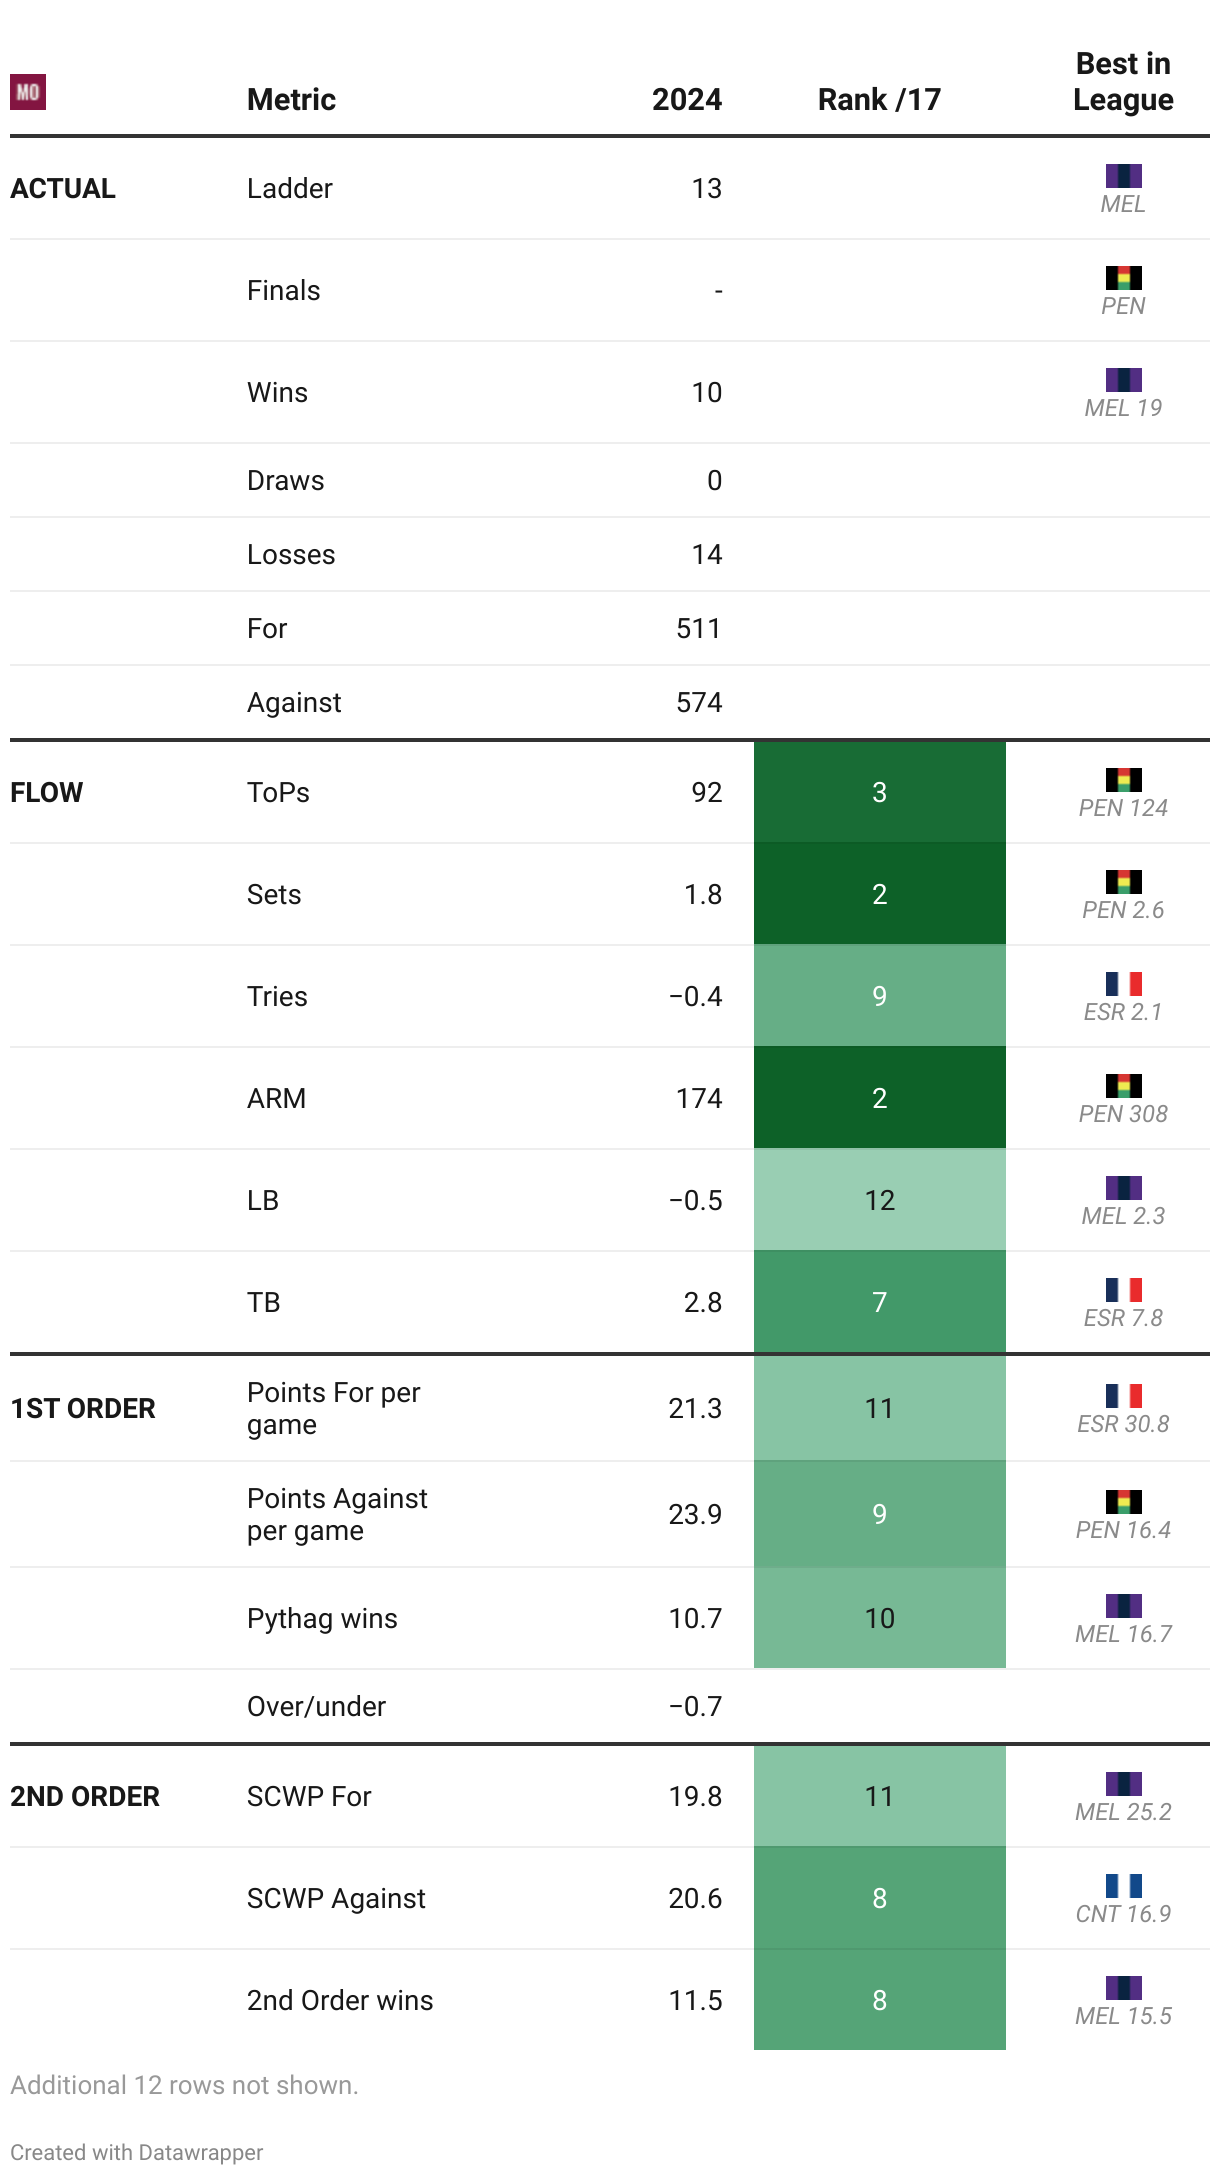Select the 2024 column header
Viewport: 1220px width, 2176px height.
[x=687, y=99]
